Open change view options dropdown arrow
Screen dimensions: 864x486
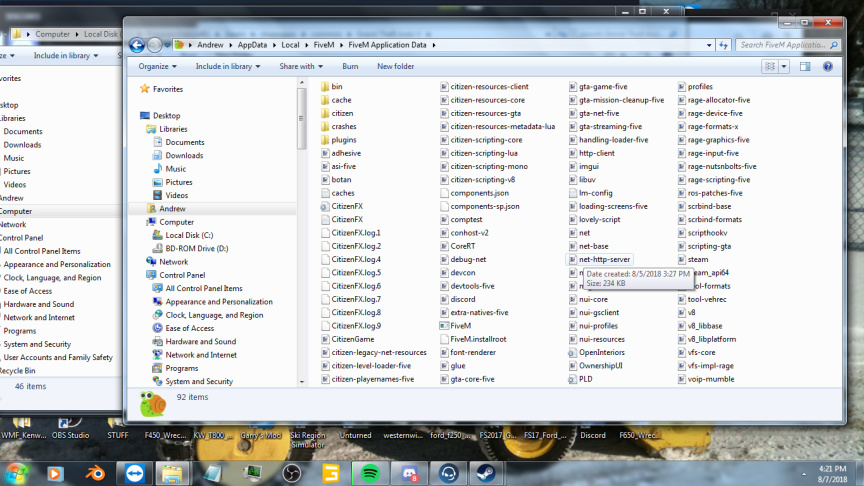[x=783, y=66]
